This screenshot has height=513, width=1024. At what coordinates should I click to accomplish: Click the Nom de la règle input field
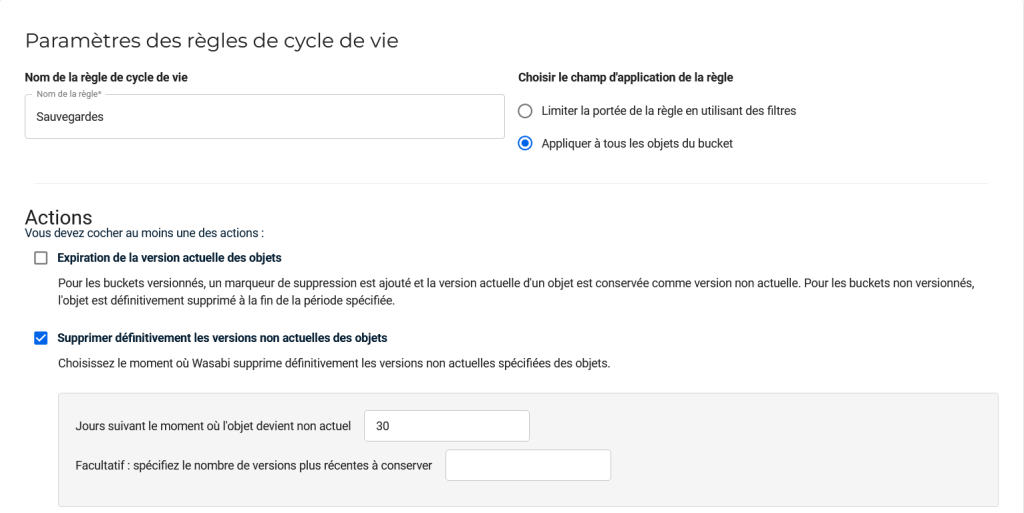pyautogui.click(x=264, y=117)
